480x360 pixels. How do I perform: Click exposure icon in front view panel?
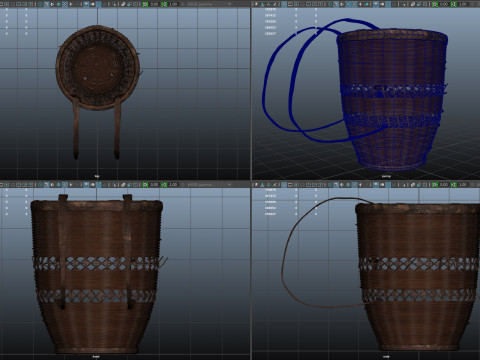[145, 184]
